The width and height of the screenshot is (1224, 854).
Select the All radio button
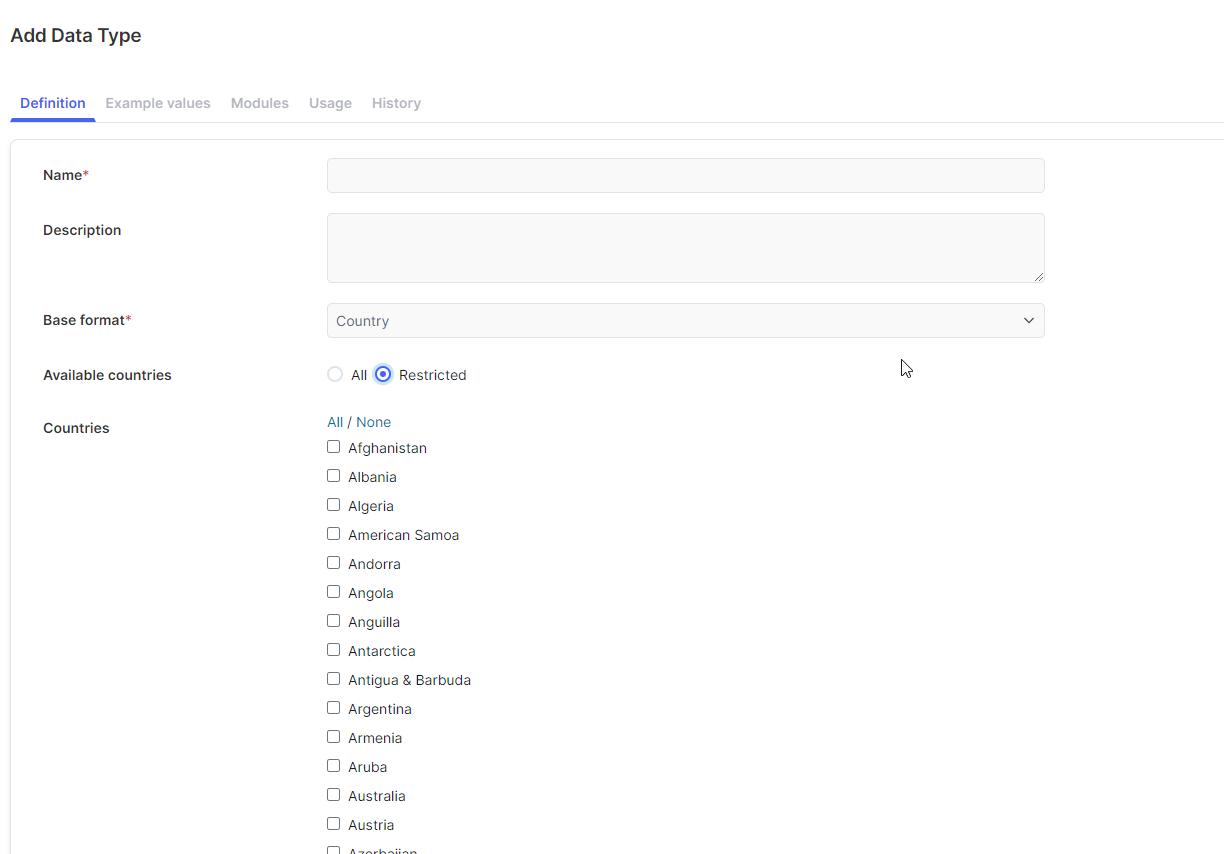click(335, 375)
